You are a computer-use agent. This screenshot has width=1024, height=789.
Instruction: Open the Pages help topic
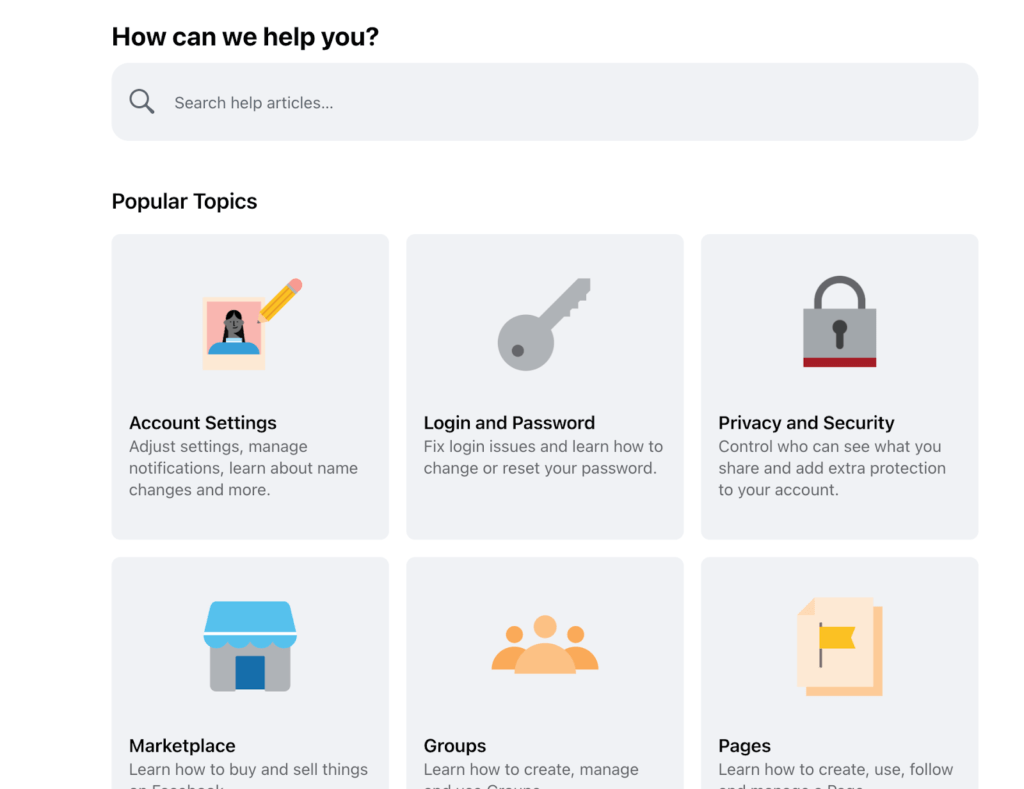[744, 745]
